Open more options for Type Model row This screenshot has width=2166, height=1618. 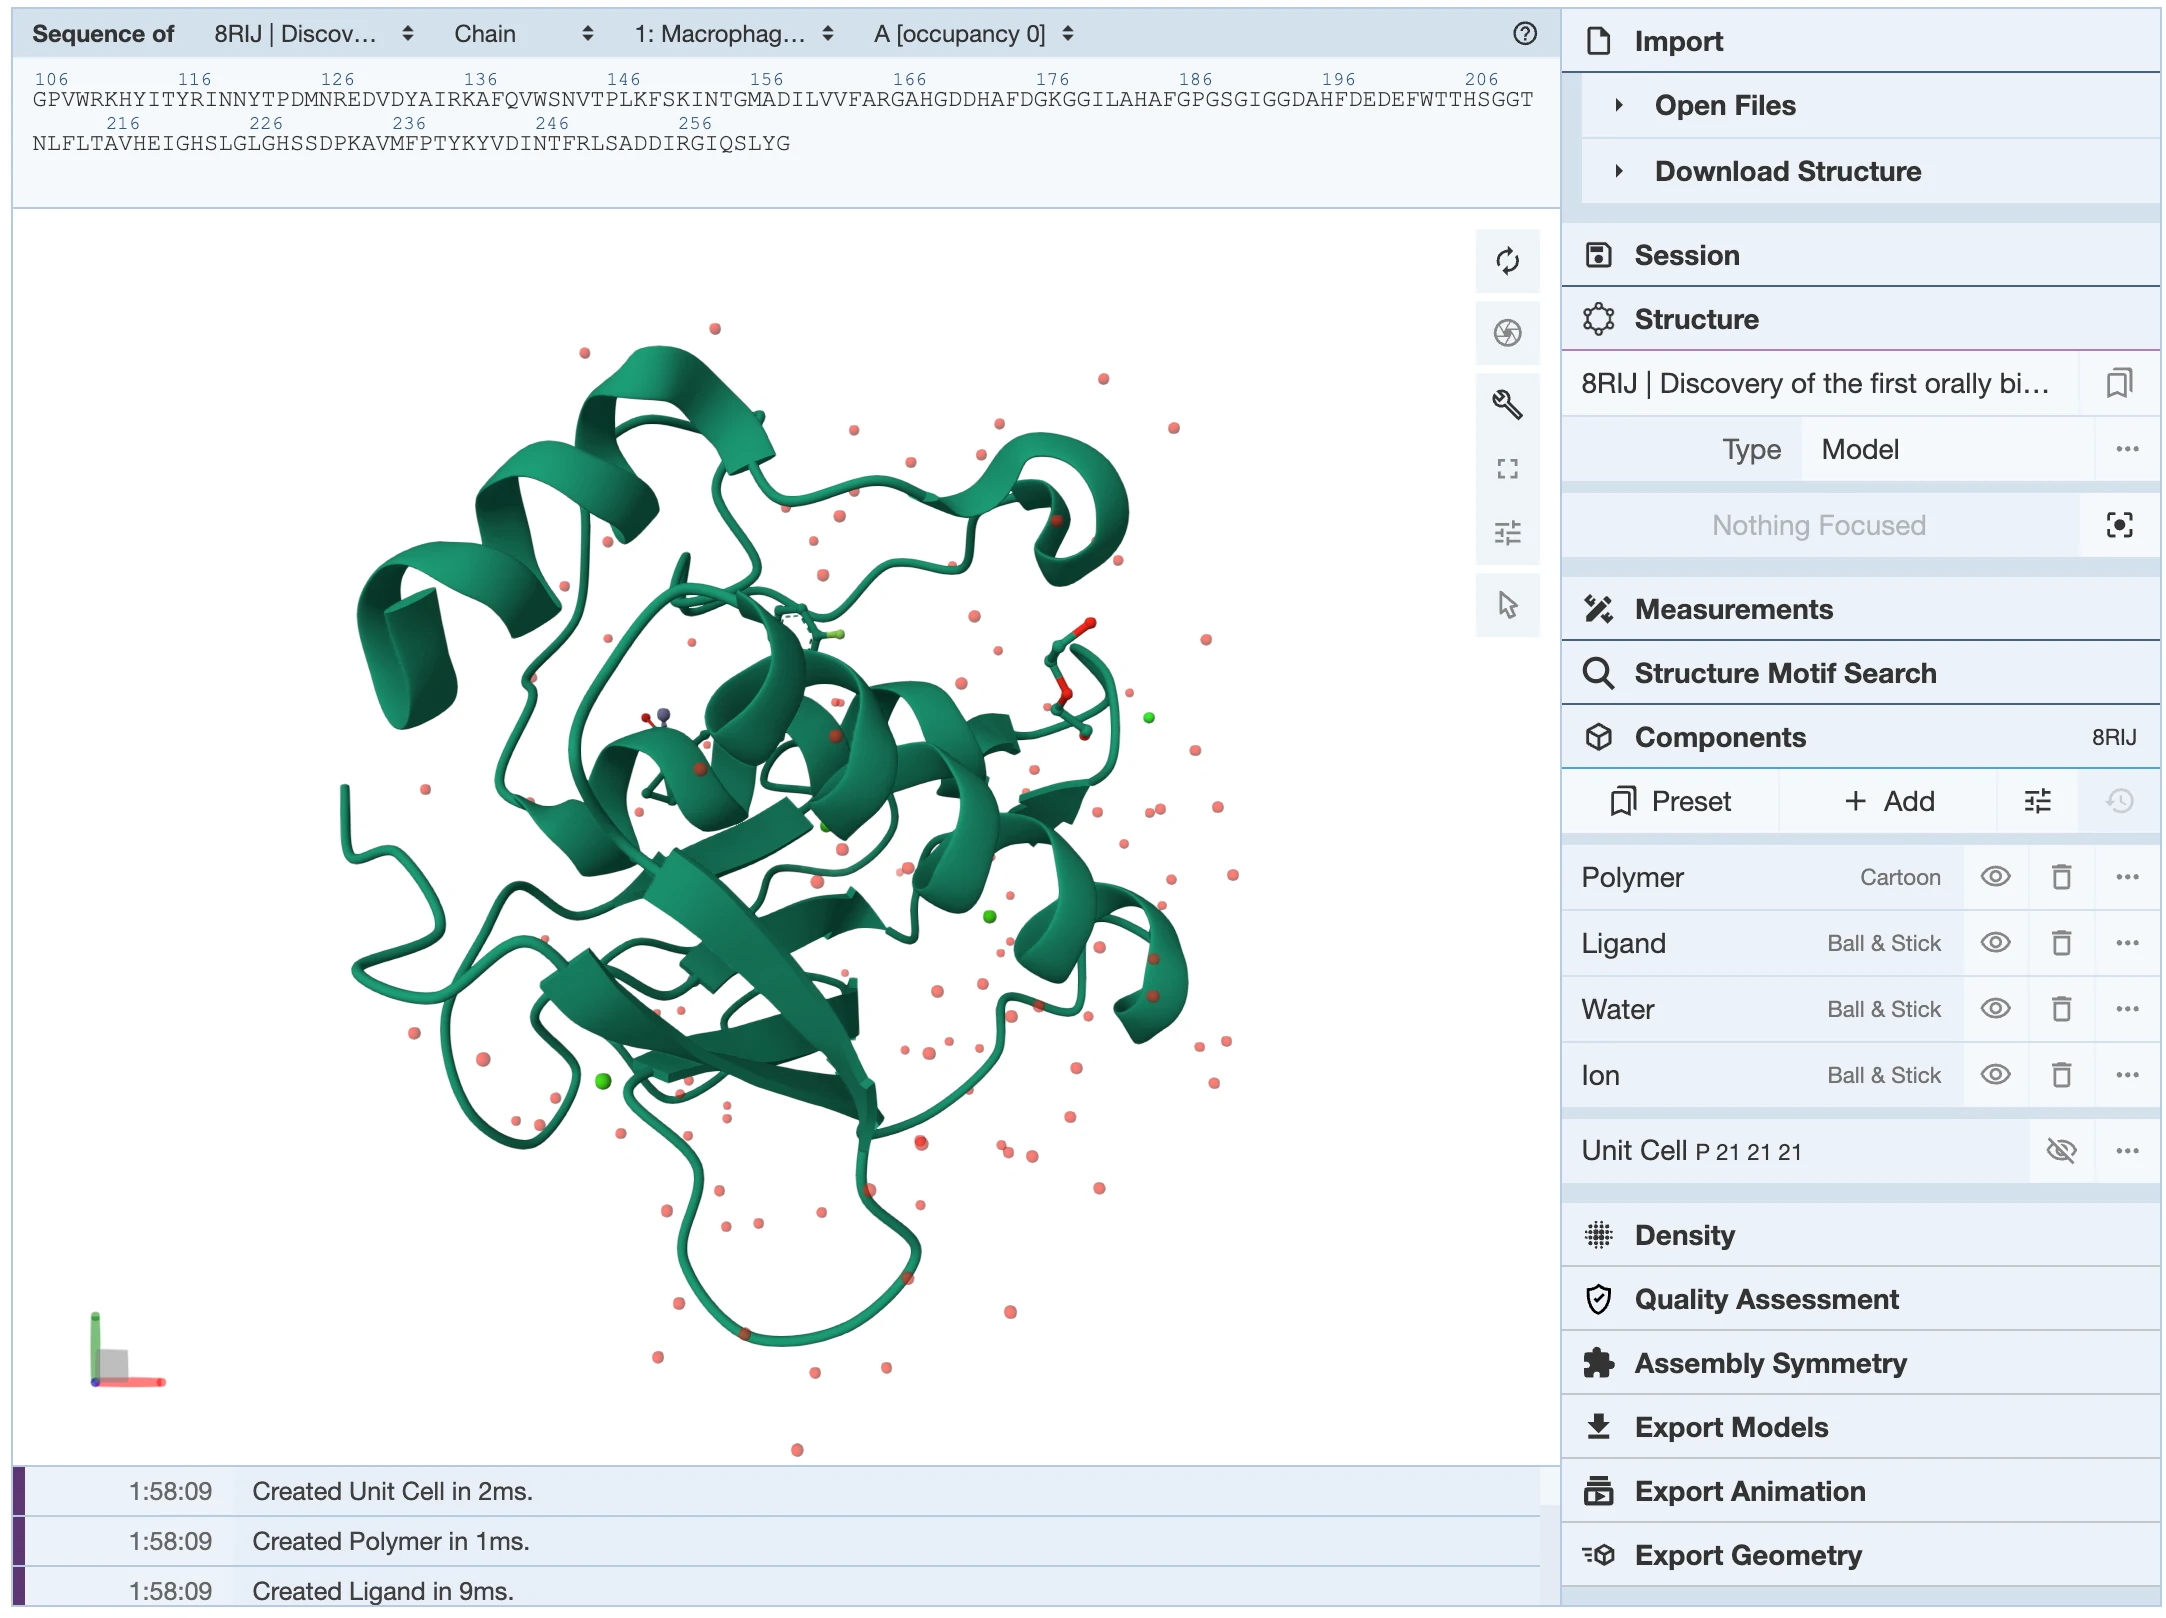pos(2127,449)
